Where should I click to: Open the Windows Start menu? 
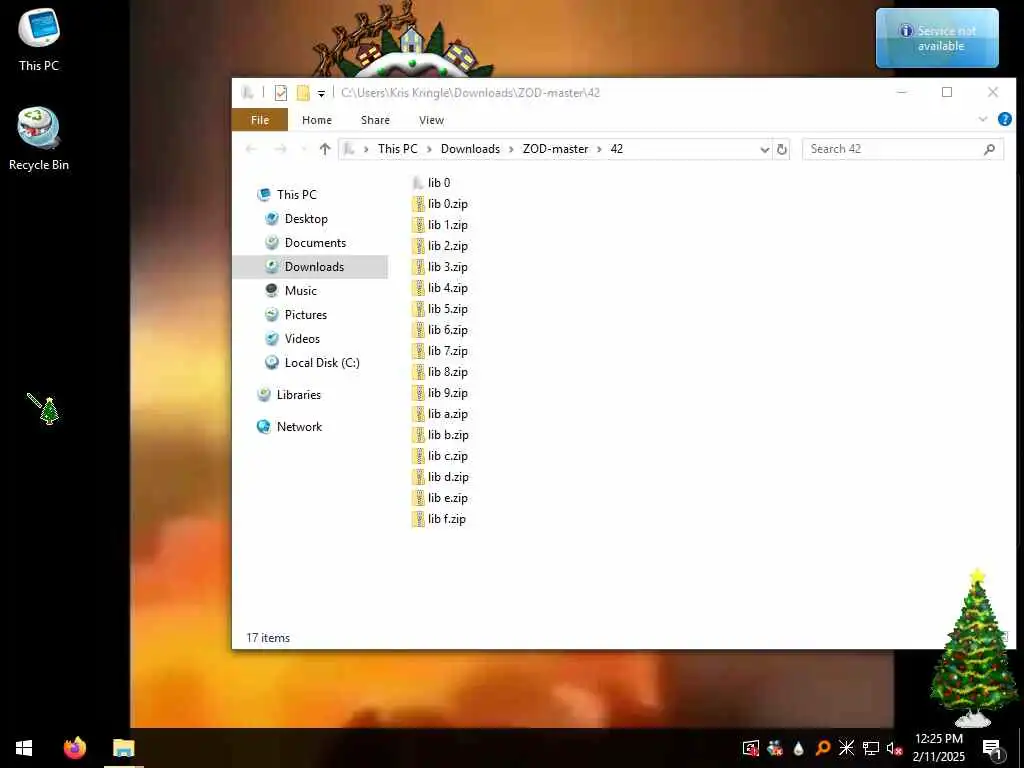pyautogui.click(x=24, y=748)
